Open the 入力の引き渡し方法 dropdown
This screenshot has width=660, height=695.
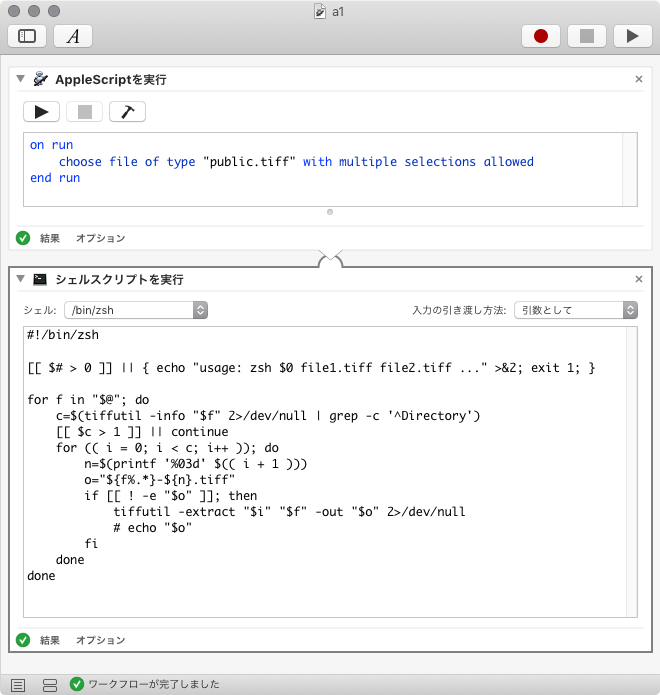pos(576,310)
